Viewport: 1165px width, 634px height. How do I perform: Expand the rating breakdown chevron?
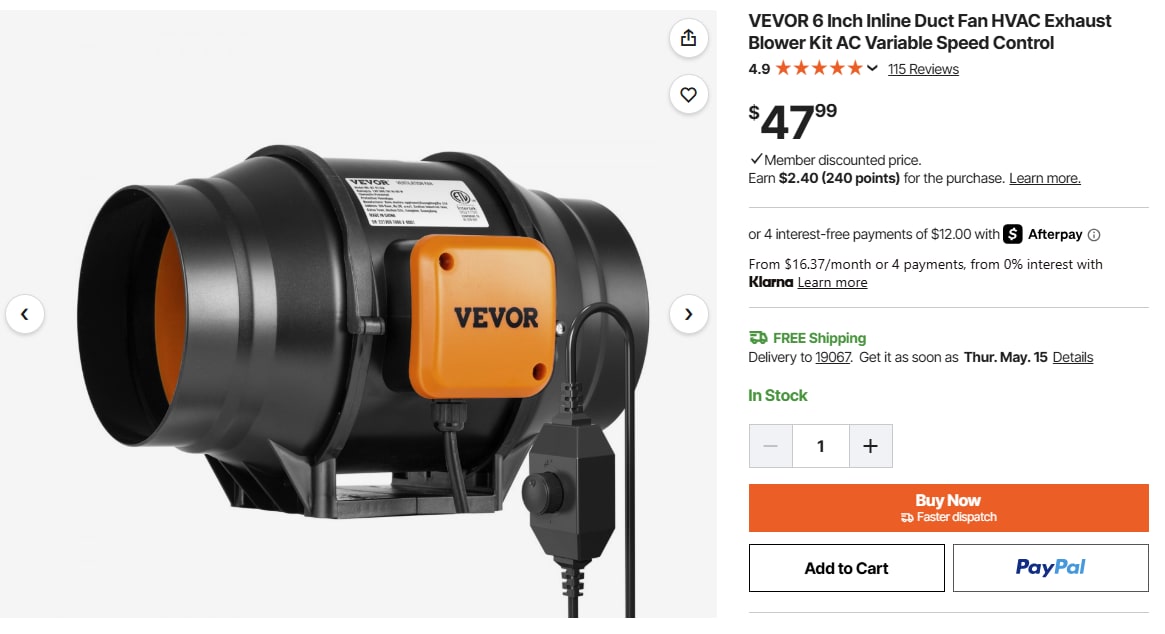[x=872, y=68]
